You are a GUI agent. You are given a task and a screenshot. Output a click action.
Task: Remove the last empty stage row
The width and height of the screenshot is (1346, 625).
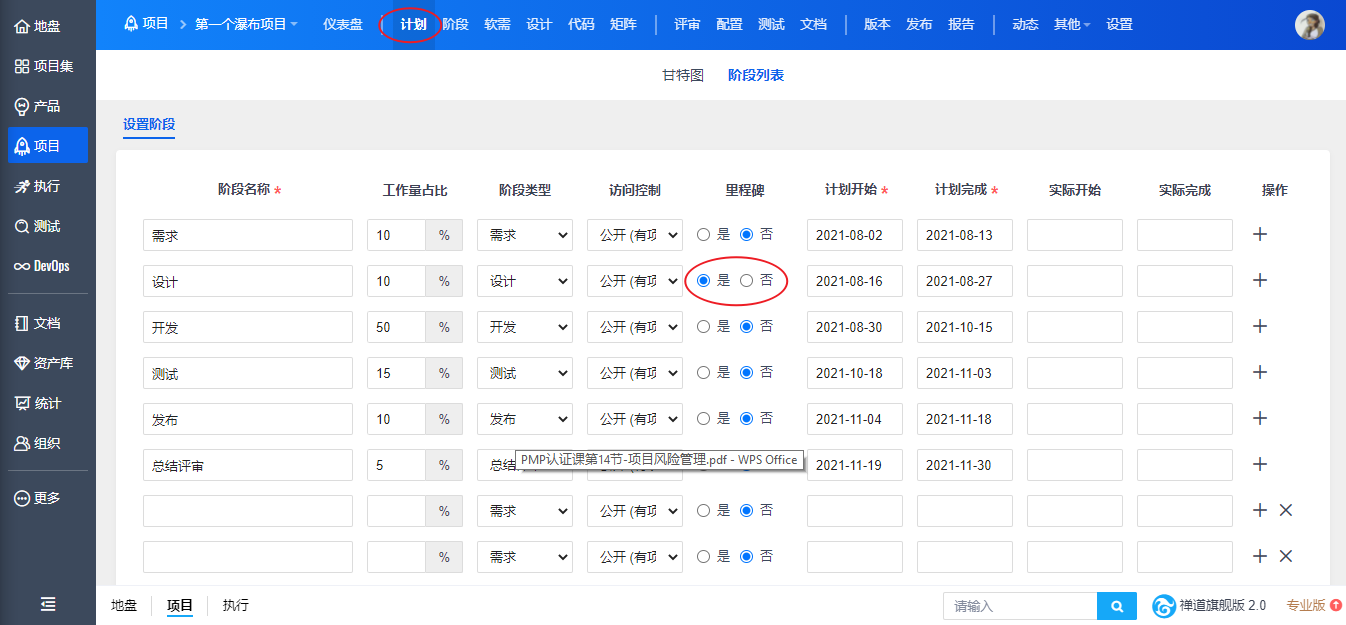(x=1286, y=556)
